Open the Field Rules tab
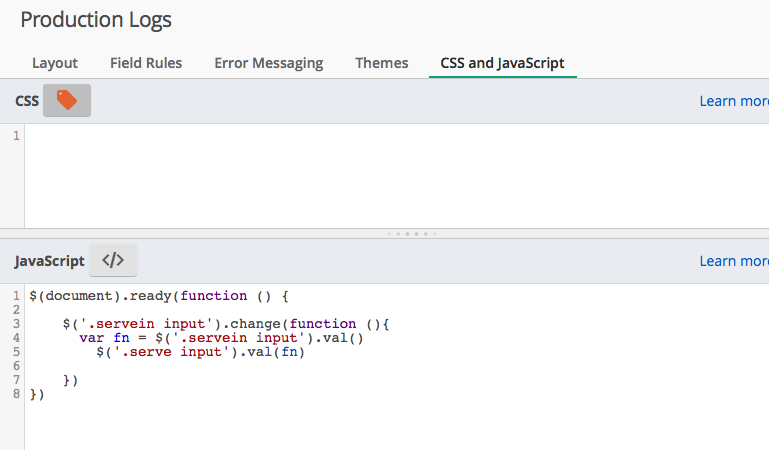769x450 pixels. [146, 63]
